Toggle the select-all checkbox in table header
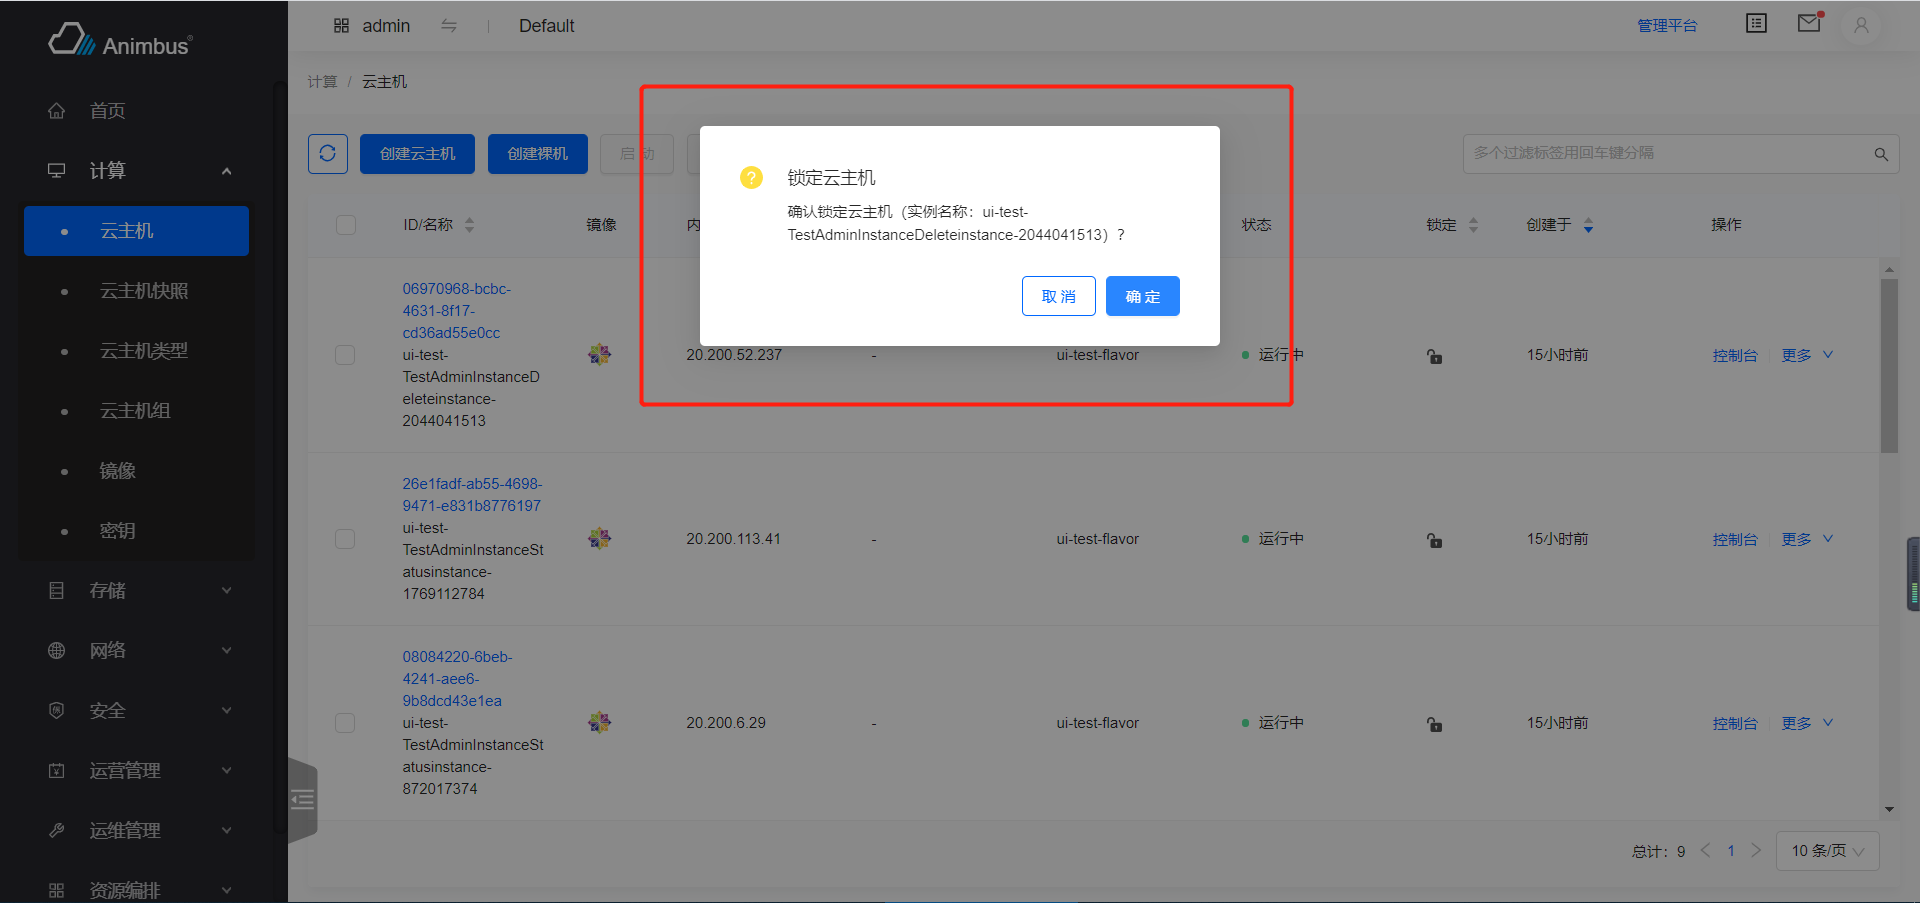This screenshot has width=1920, height=903. point(346,225)
